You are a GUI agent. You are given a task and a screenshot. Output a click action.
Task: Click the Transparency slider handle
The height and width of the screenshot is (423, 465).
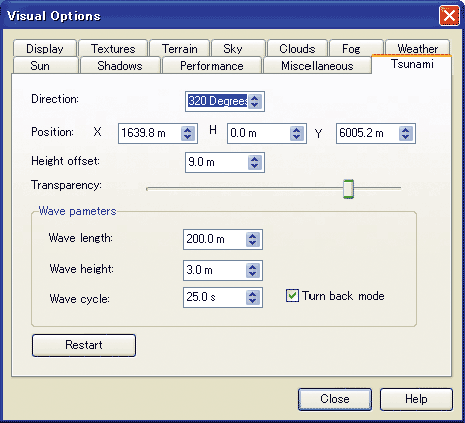[x=348, y=189]
